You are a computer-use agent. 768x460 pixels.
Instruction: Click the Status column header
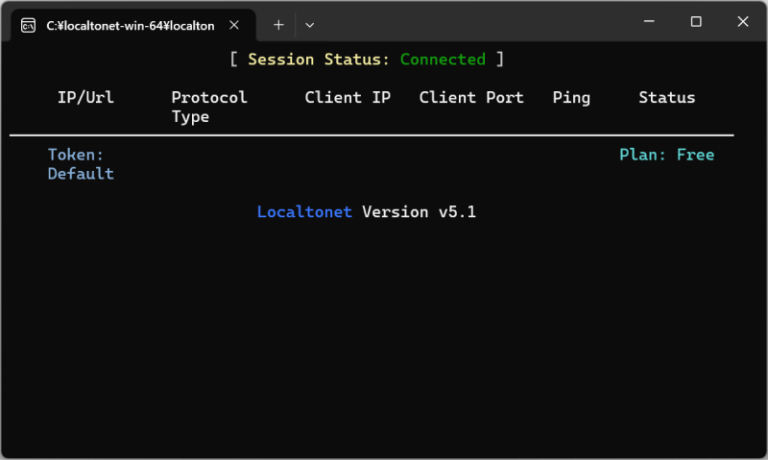coord(667,97)
